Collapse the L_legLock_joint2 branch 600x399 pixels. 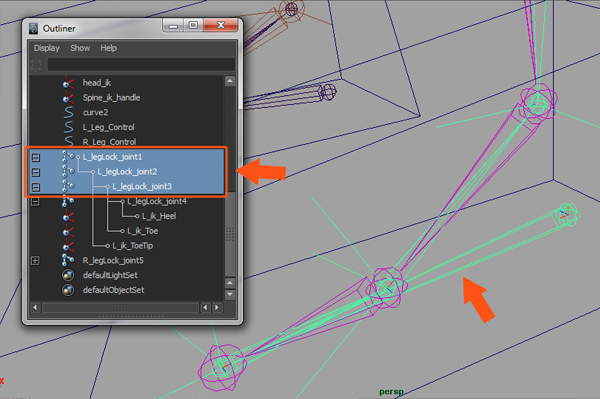pos(36,172)
